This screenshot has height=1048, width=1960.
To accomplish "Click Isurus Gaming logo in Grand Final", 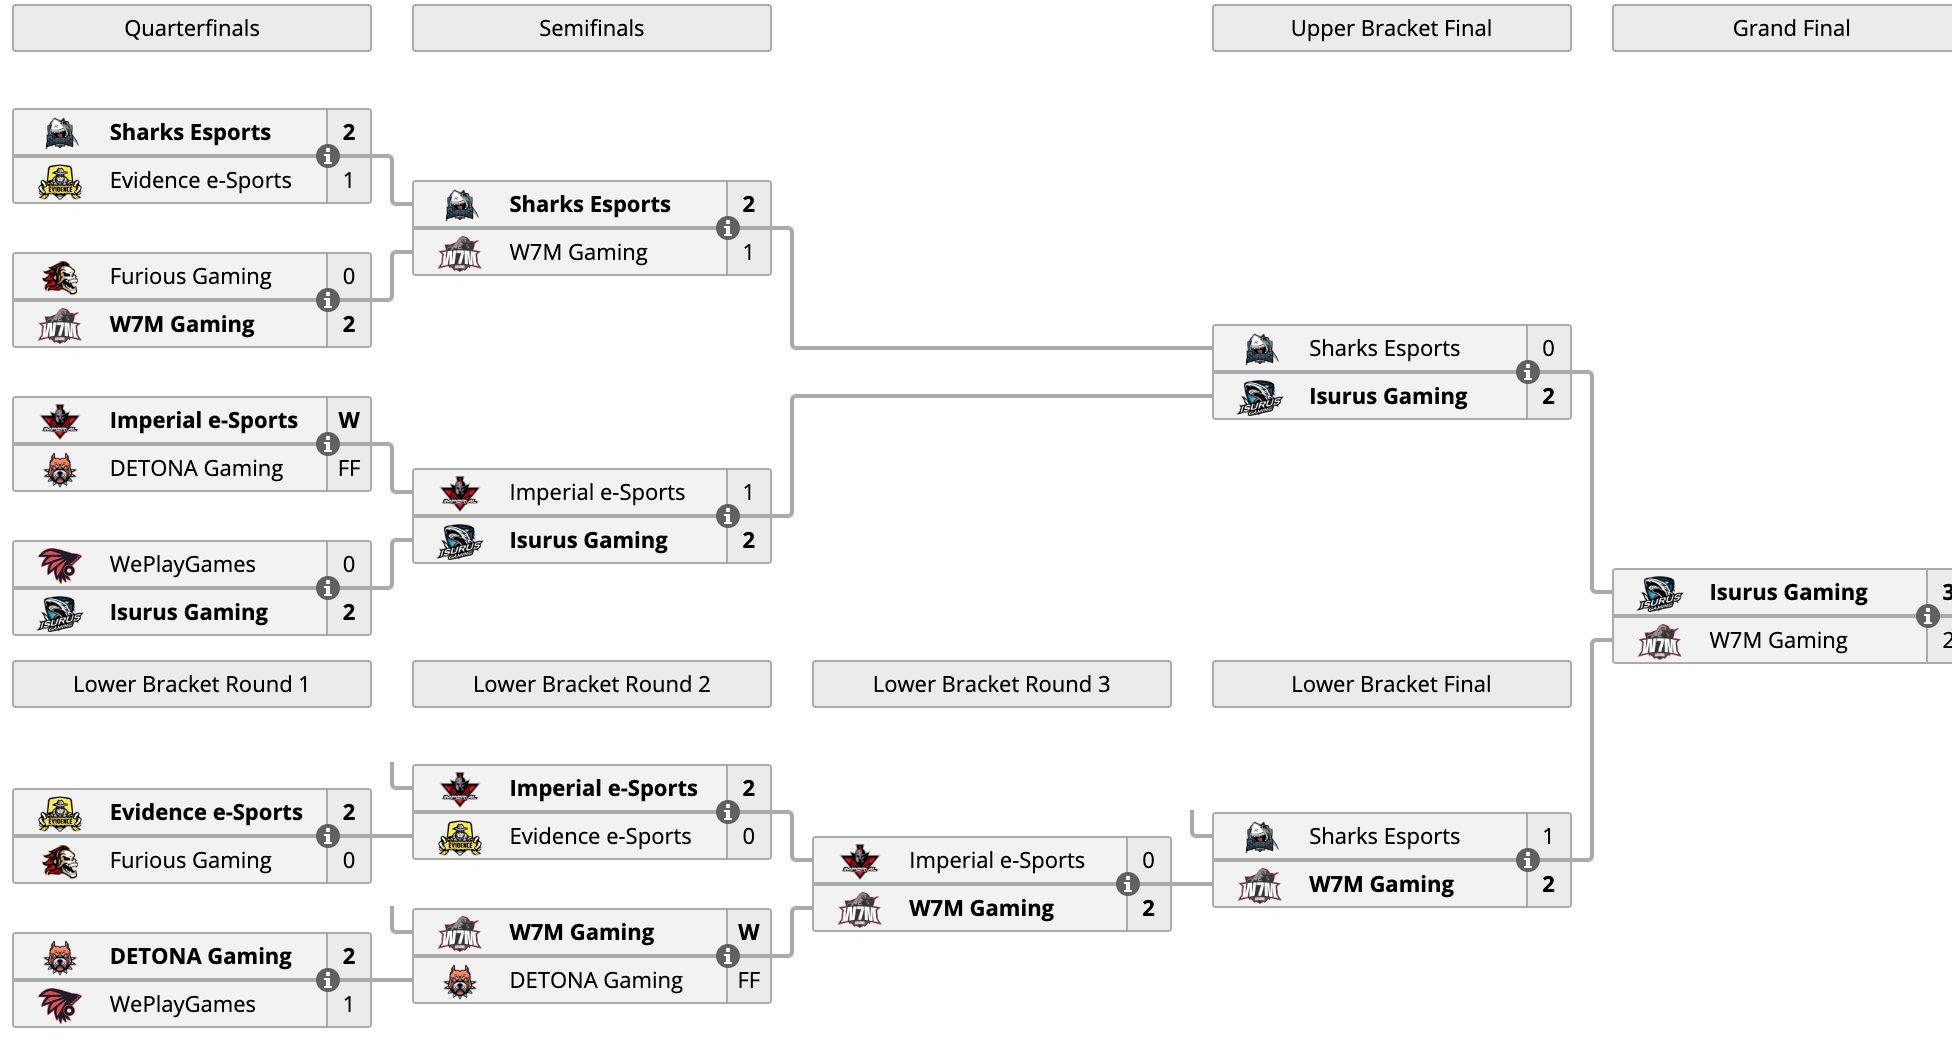I will (1660, 592).
